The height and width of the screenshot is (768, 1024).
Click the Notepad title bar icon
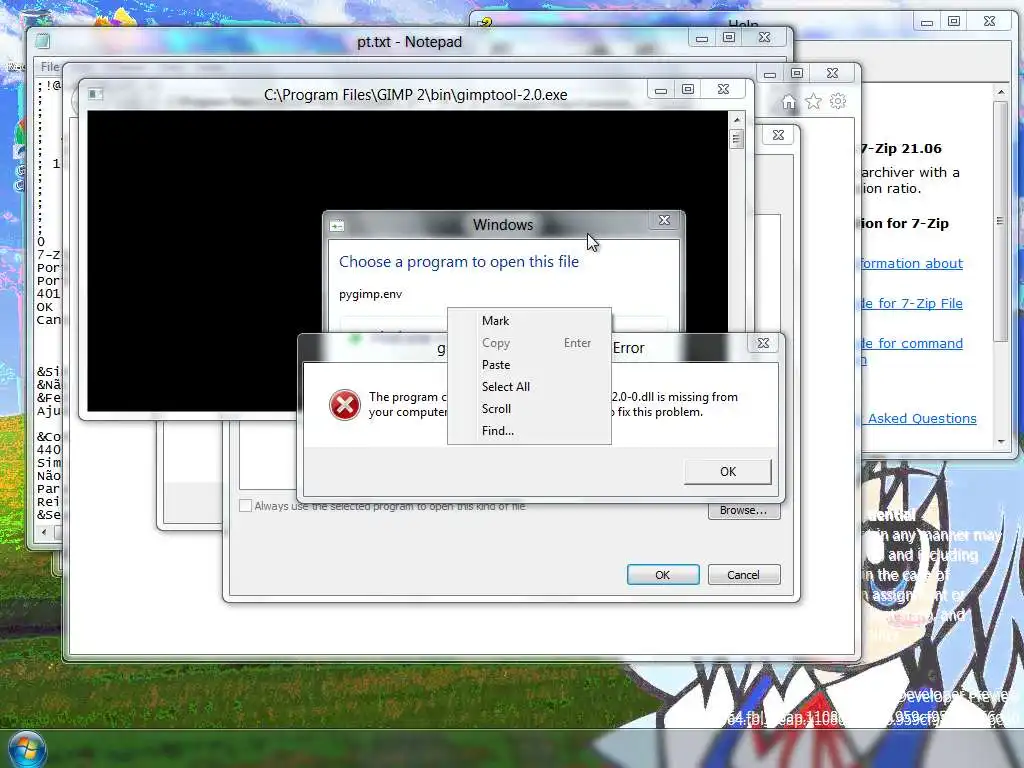(x=42, y=41)
